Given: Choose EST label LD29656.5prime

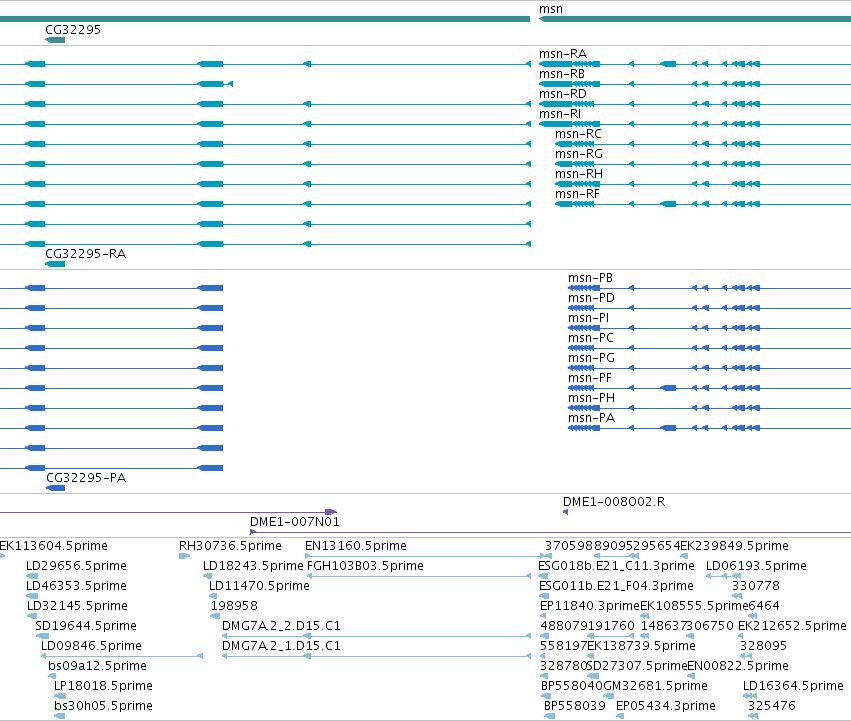Looking at the screenshot, I should point(77,566).
